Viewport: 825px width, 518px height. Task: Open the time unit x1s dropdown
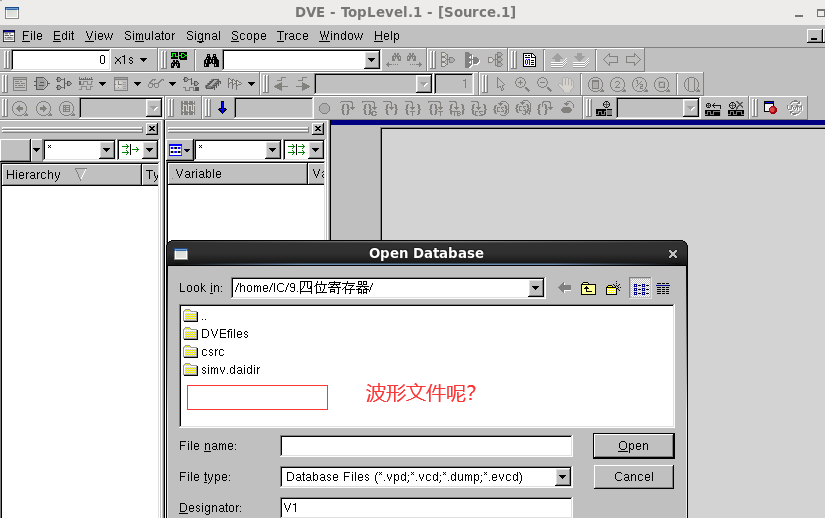pos(143,60)
